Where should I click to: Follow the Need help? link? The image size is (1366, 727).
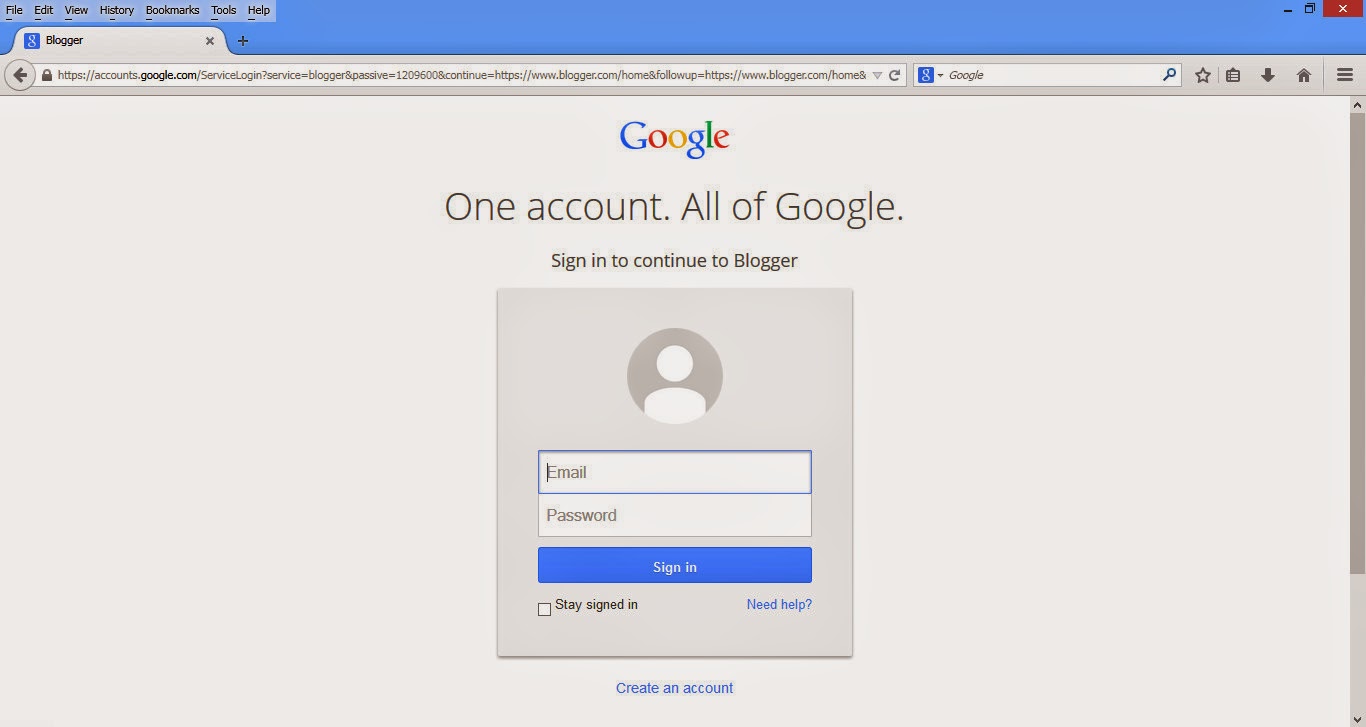[x=779, y=604]
